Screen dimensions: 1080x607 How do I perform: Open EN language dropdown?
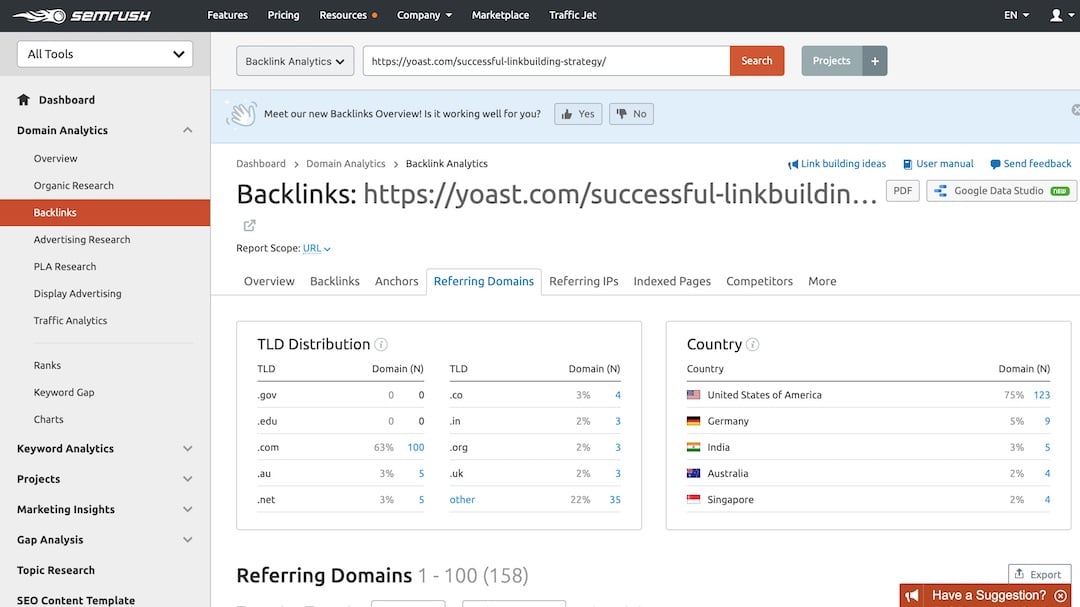pyautogui.click(x=1016, y=15)
